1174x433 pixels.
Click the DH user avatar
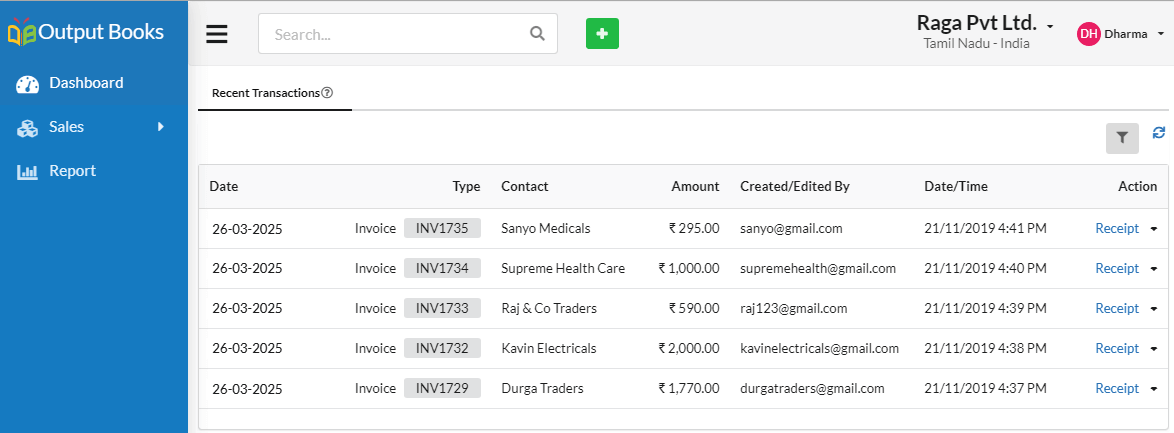coord(1089,34)
